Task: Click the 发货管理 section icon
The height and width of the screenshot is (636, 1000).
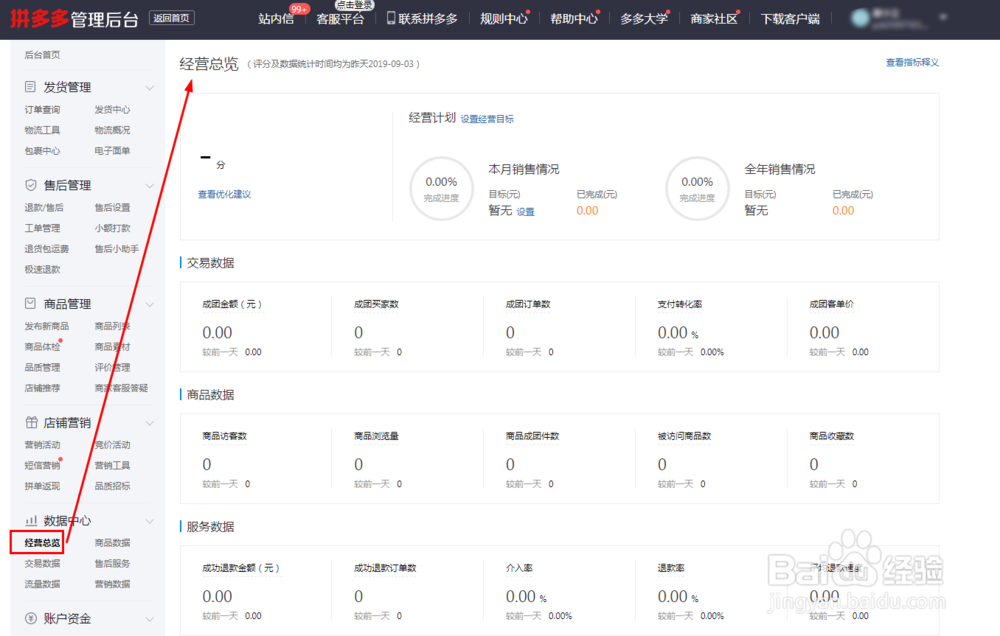Action: point(30,87)
